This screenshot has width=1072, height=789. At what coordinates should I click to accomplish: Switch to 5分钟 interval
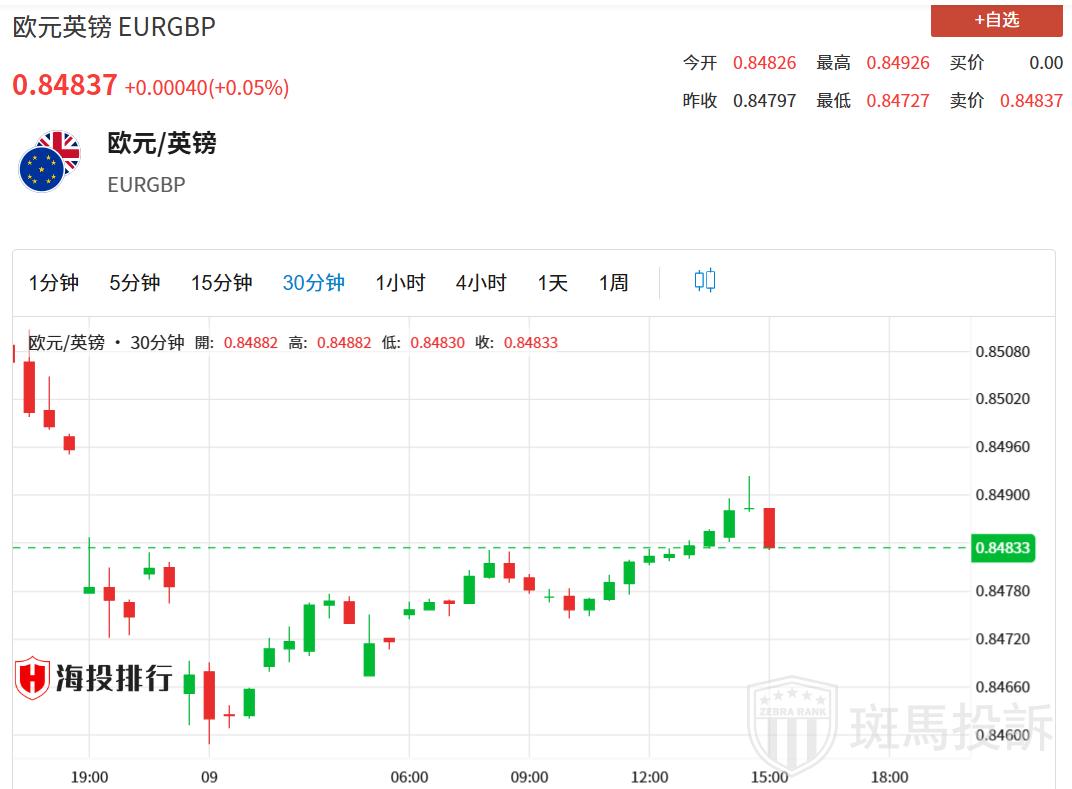[135, 283]
